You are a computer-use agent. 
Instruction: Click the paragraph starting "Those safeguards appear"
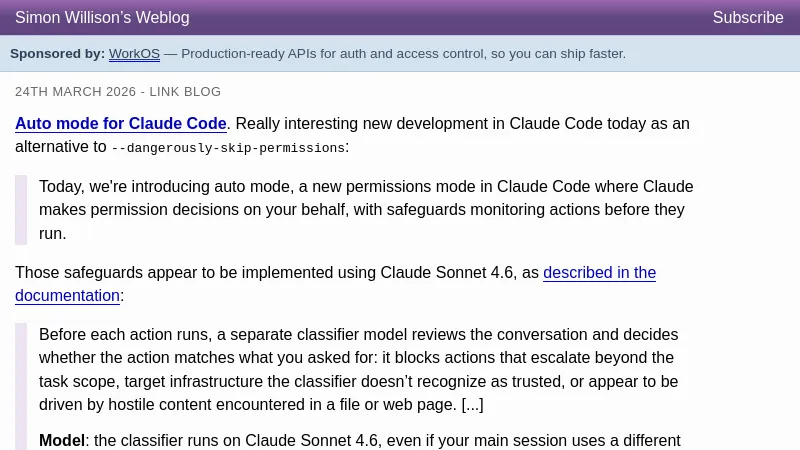[277, 273]
